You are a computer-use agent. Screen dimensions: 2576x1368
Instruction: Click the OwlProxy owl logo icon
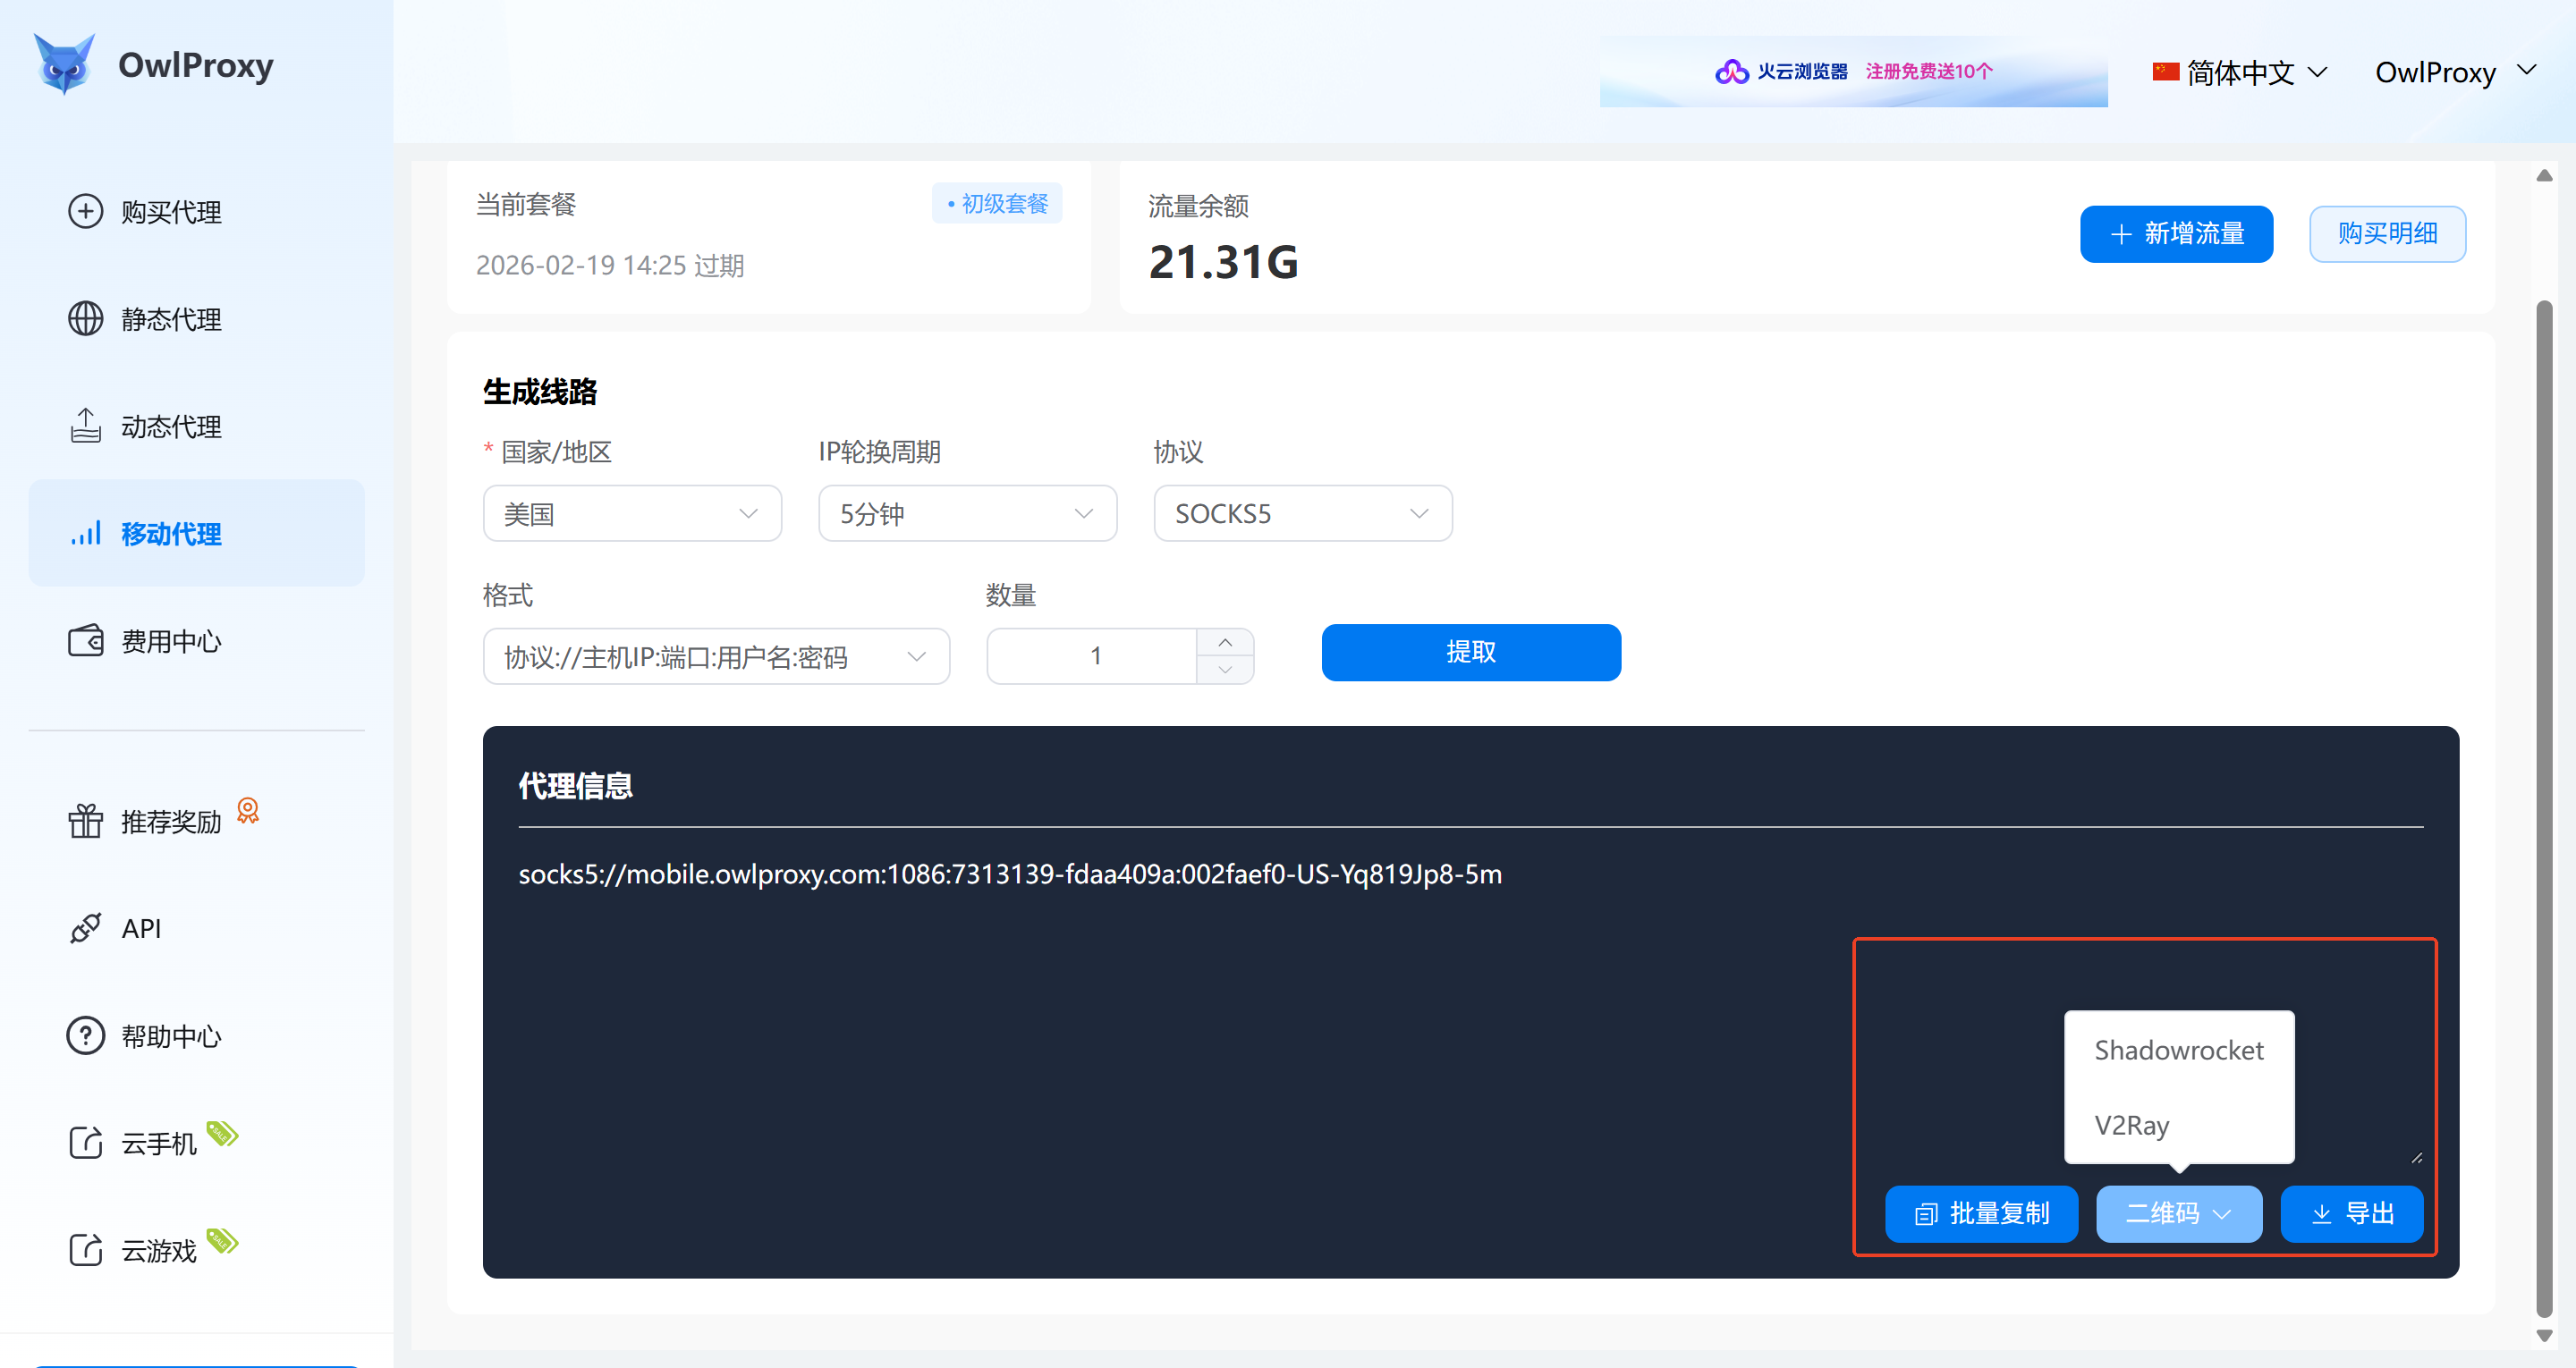click(x=64, y=64)
